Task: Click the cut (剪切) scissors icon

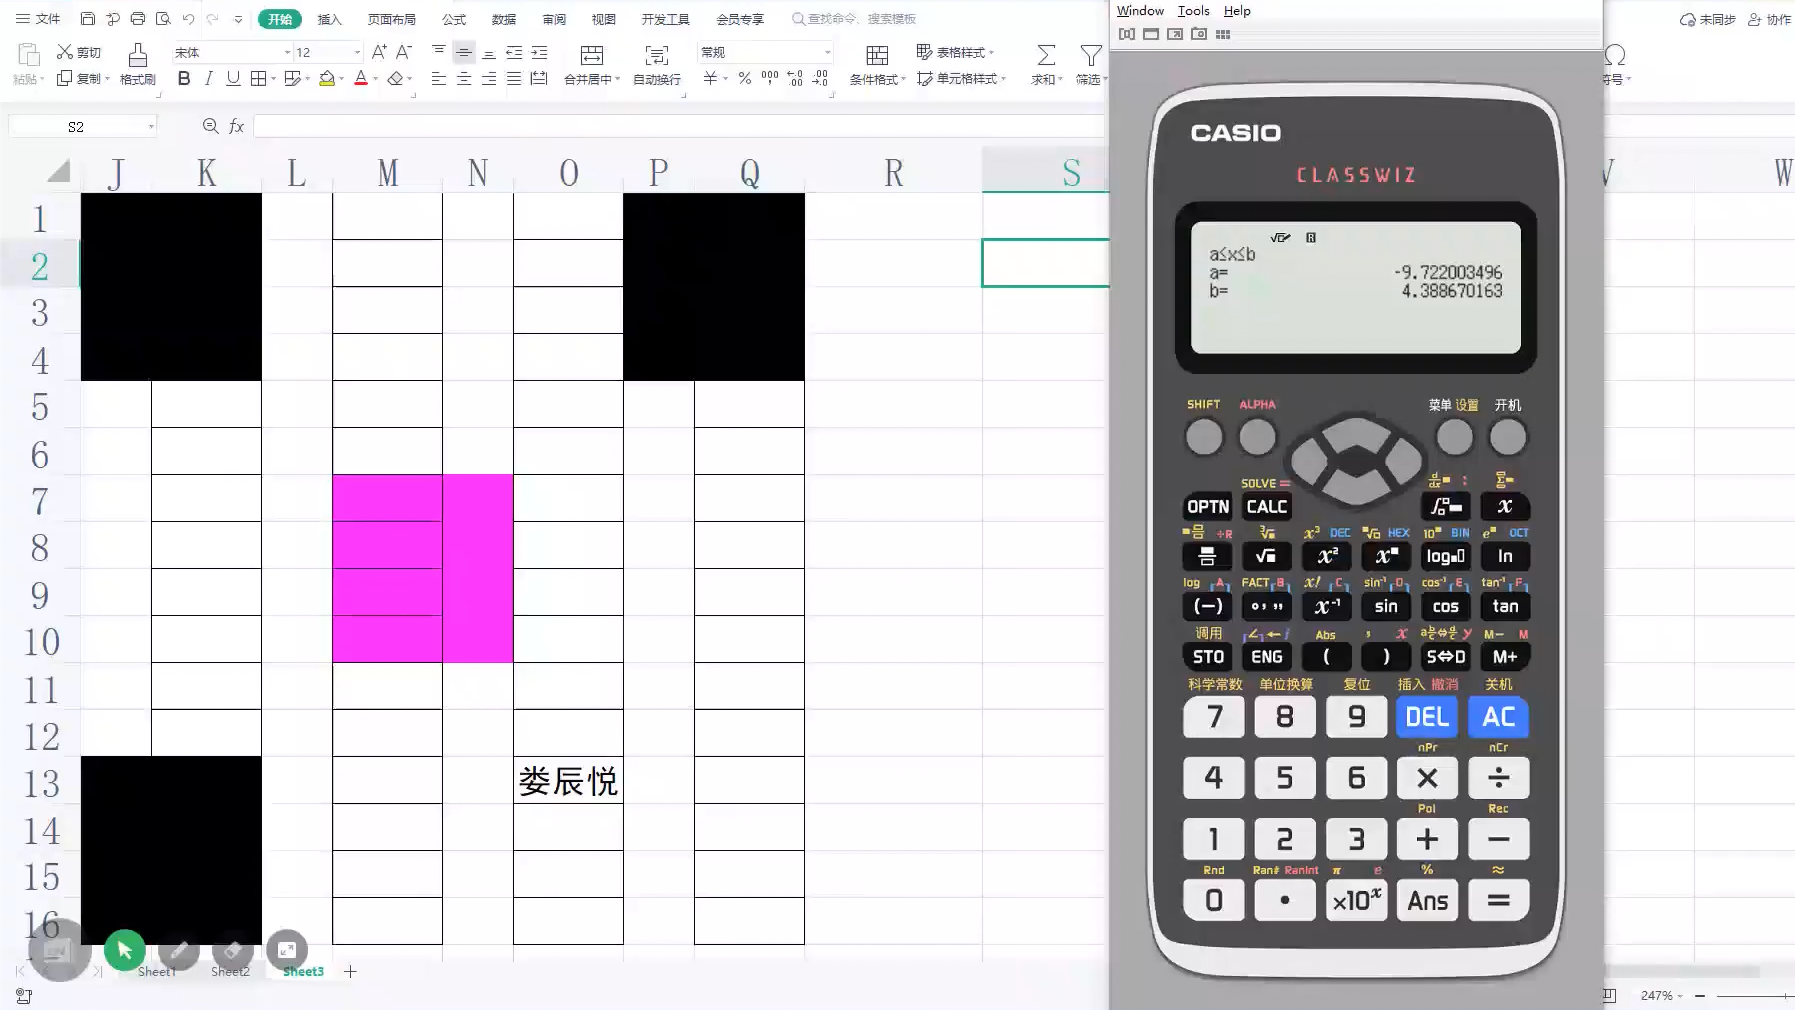Action: click(x=65, y=51)
